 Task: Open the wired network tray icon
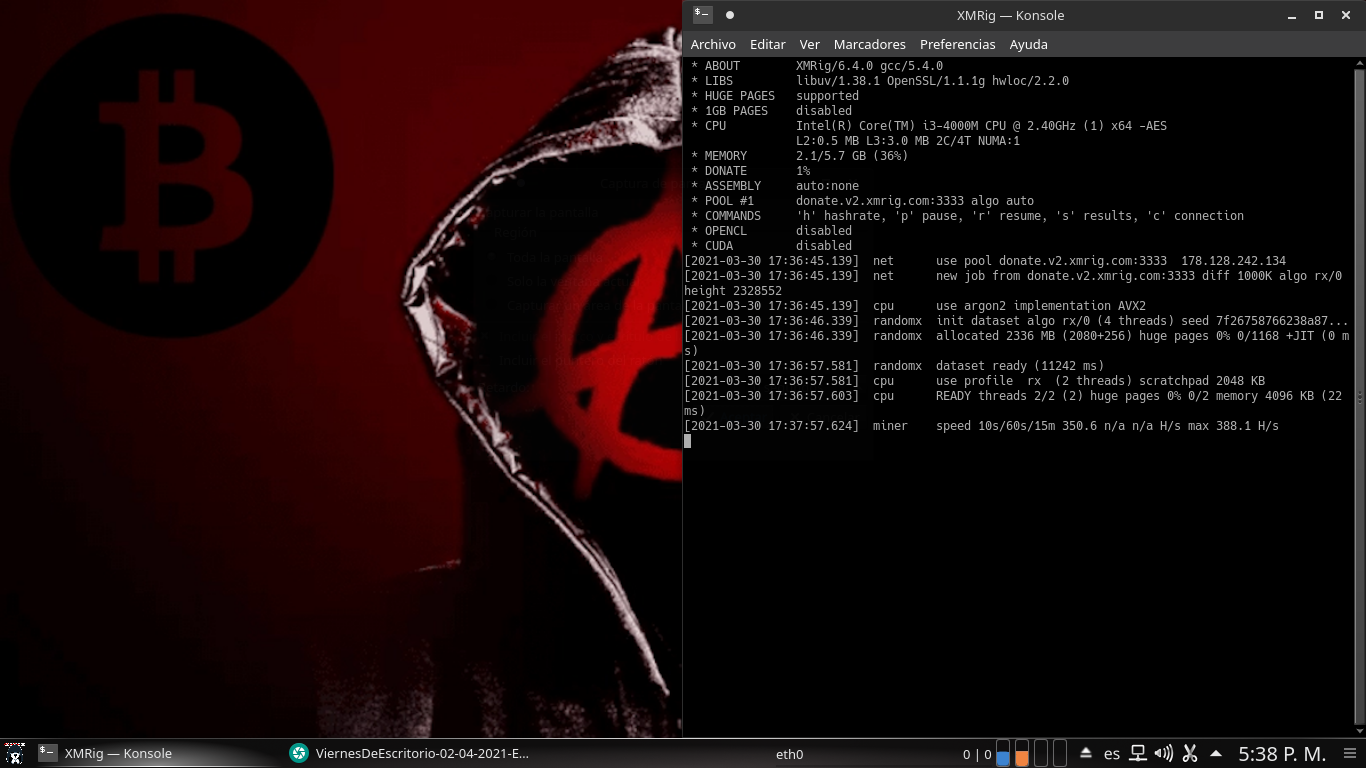(1138, 754)
